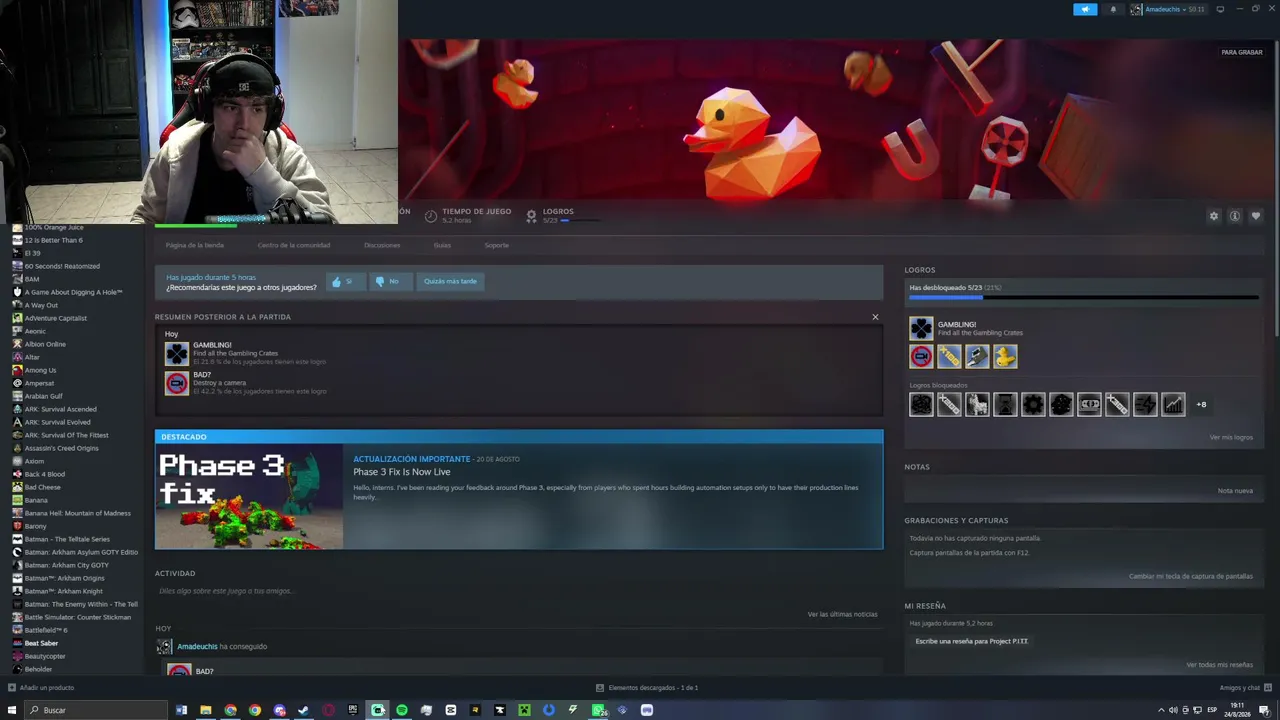Open Steam from the taskbar

pos(304,710)
